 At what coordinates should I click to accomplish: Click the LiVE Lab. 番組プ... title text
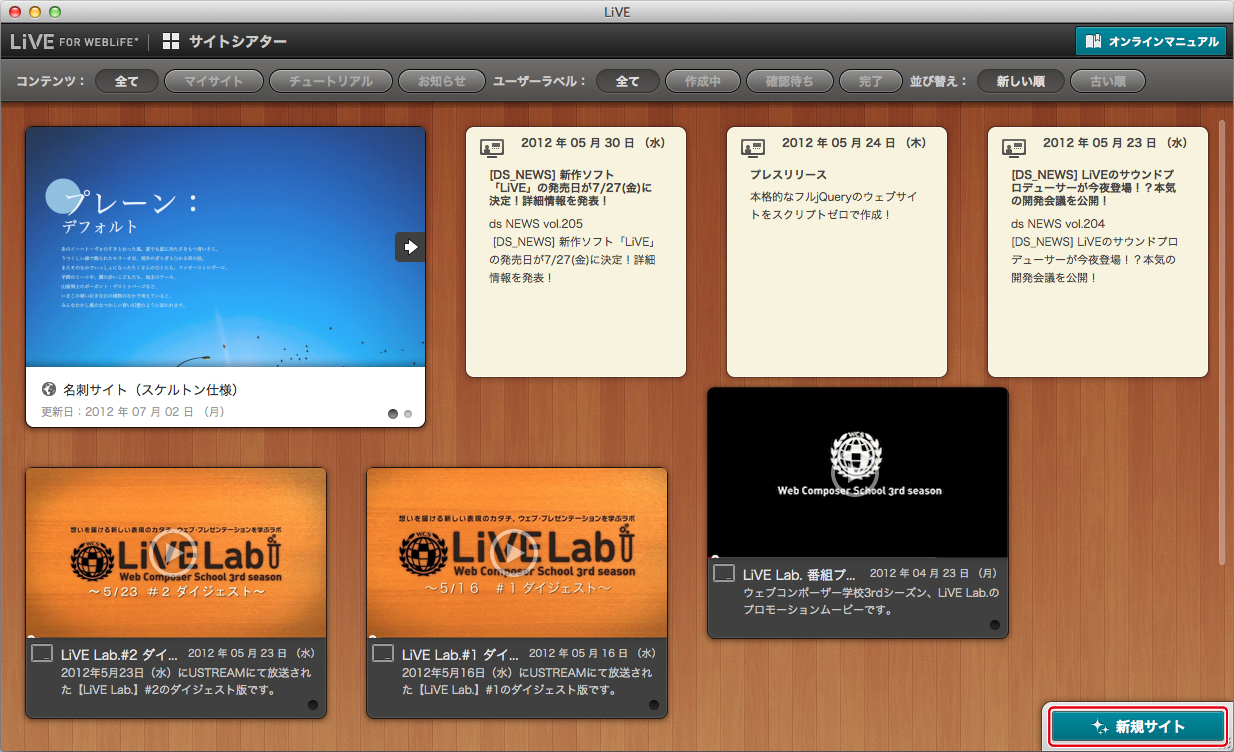pos(800,574)
